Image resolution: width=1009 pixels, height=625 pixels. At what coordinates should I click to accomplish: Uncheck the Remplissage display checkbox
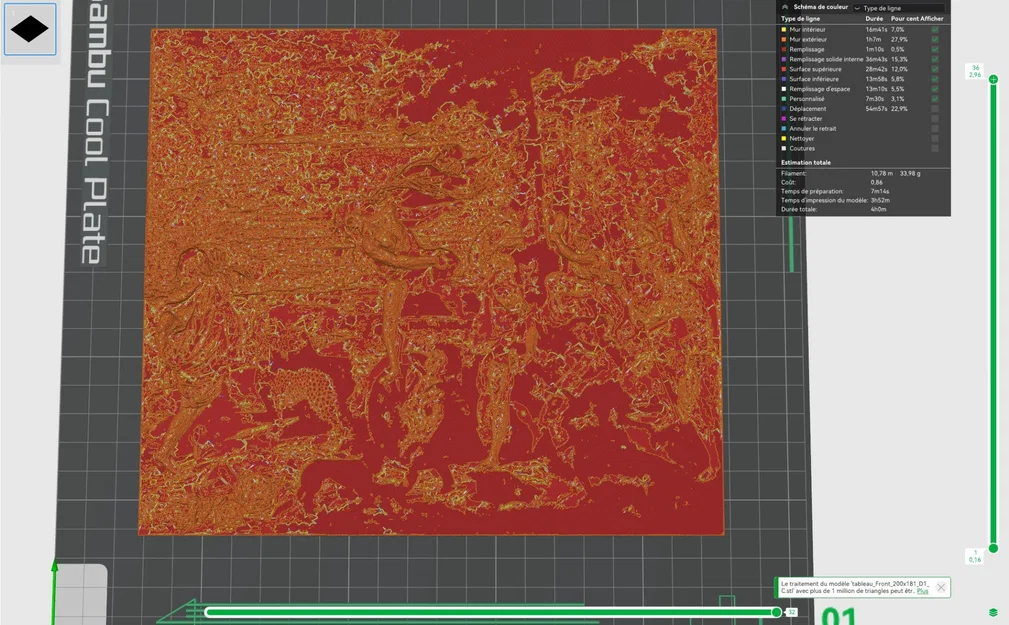934,50
